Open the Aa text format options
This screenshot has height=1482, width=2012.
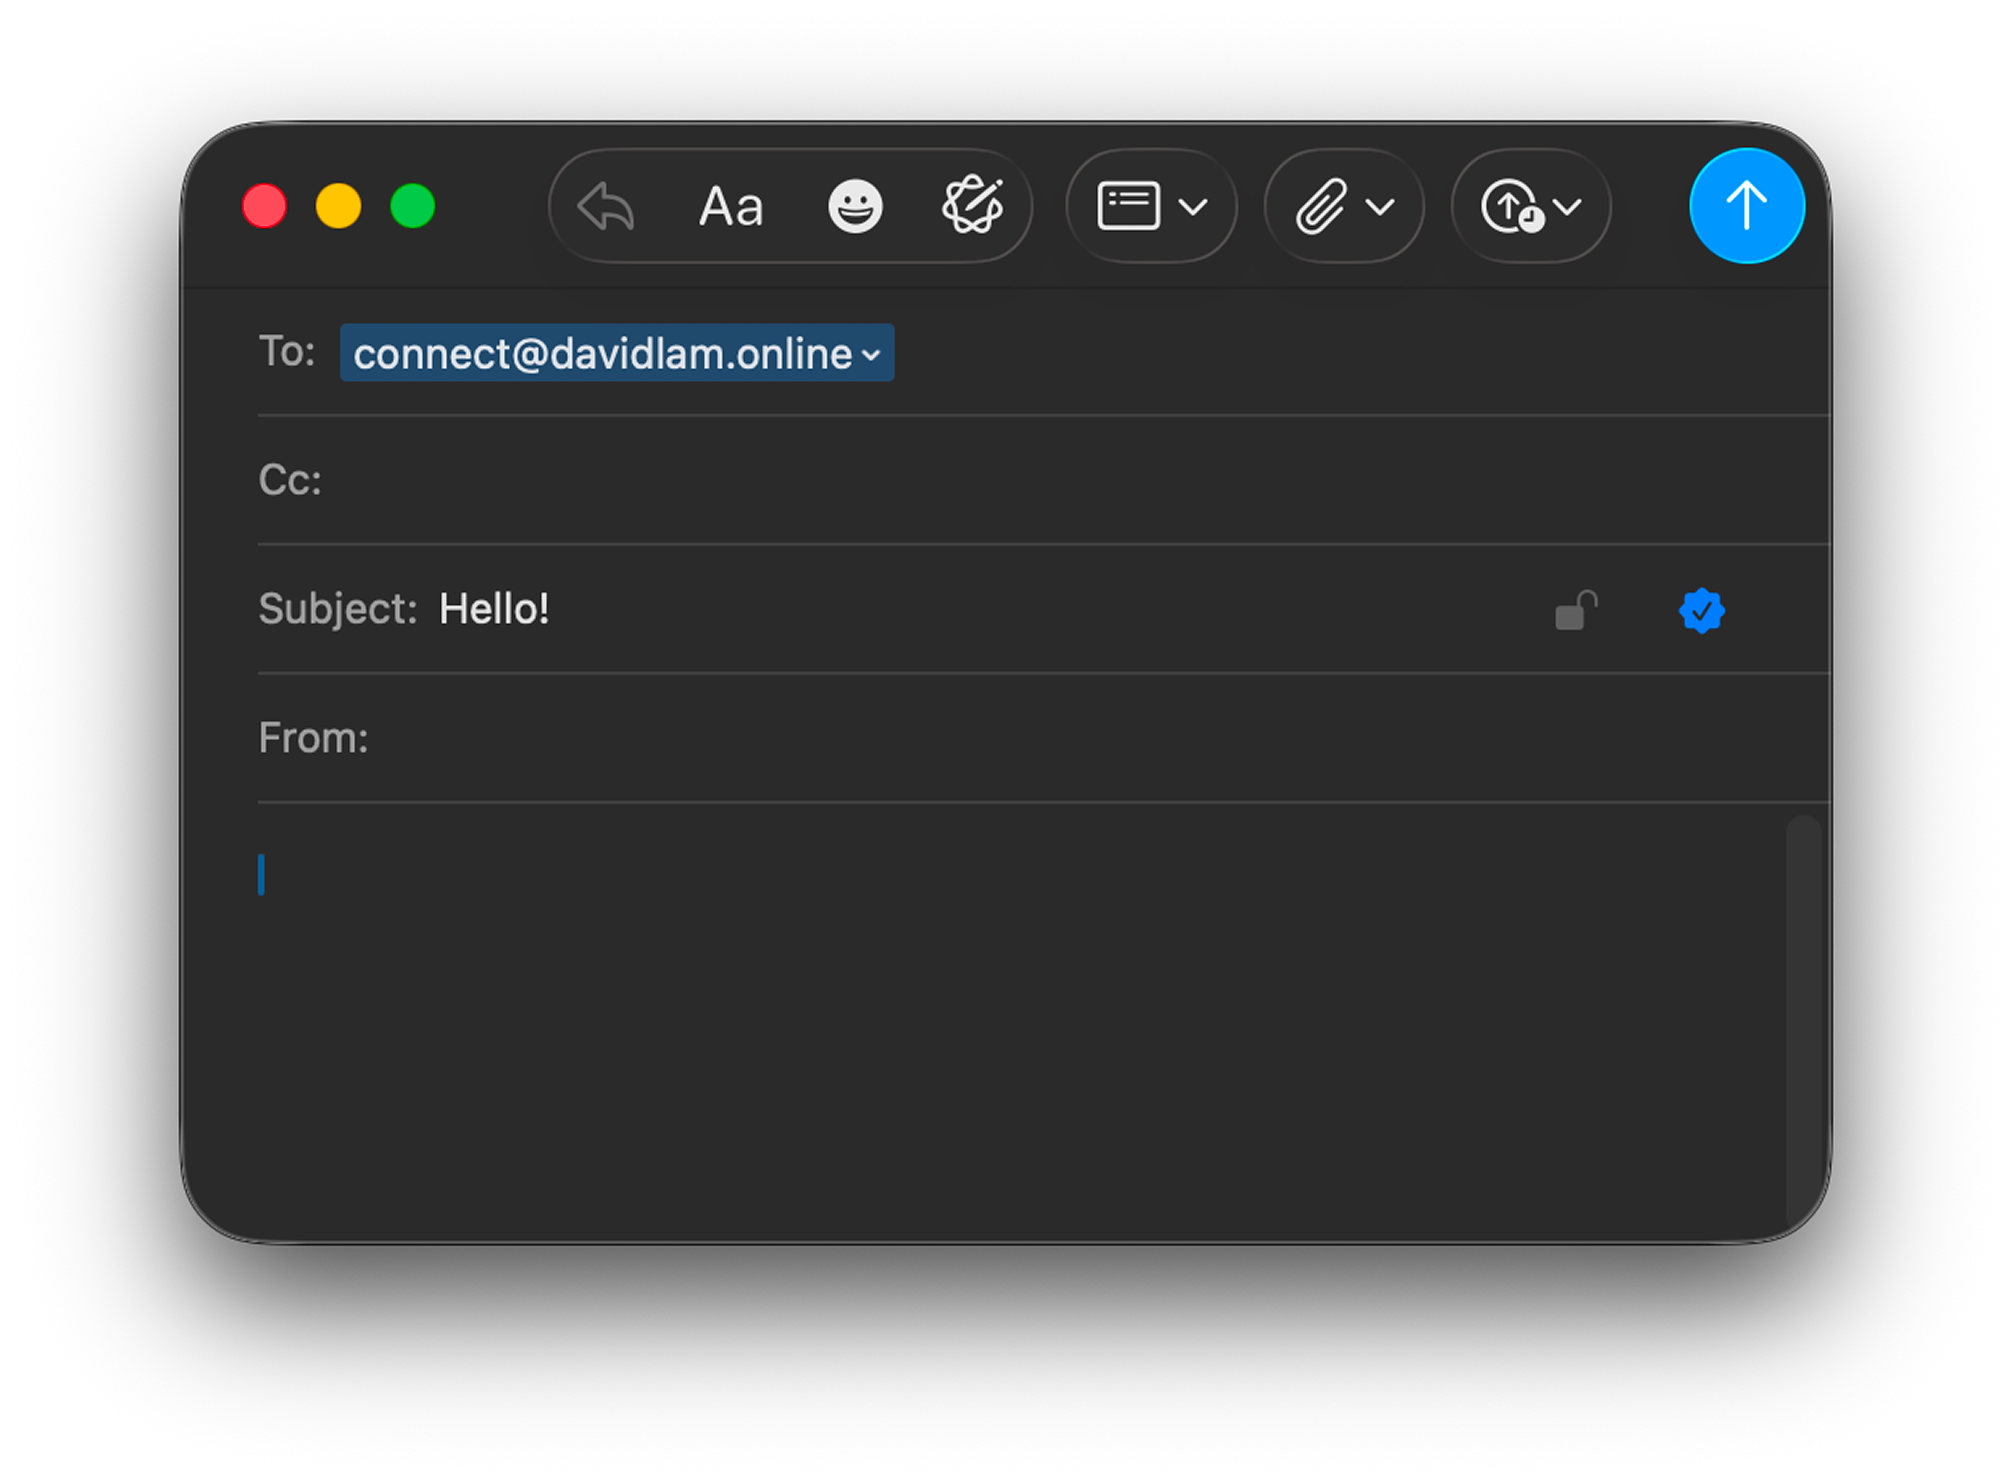[731, 207]
